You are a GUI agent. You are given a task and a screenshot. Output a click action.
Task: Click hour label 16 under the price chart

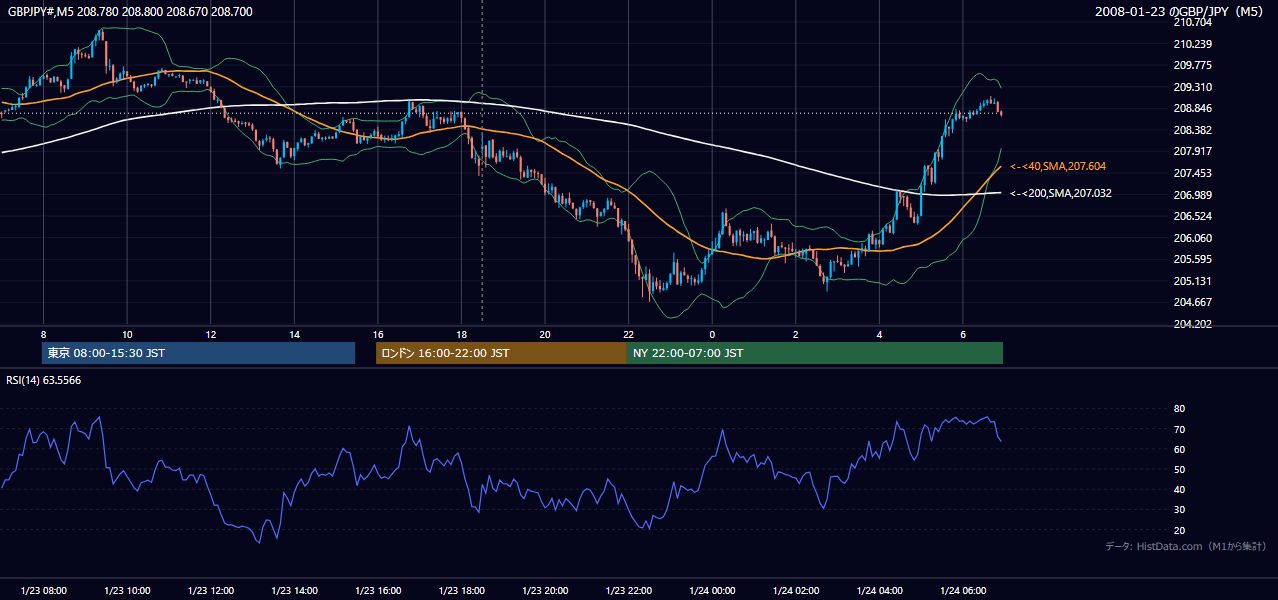click(x=378, y=334)
